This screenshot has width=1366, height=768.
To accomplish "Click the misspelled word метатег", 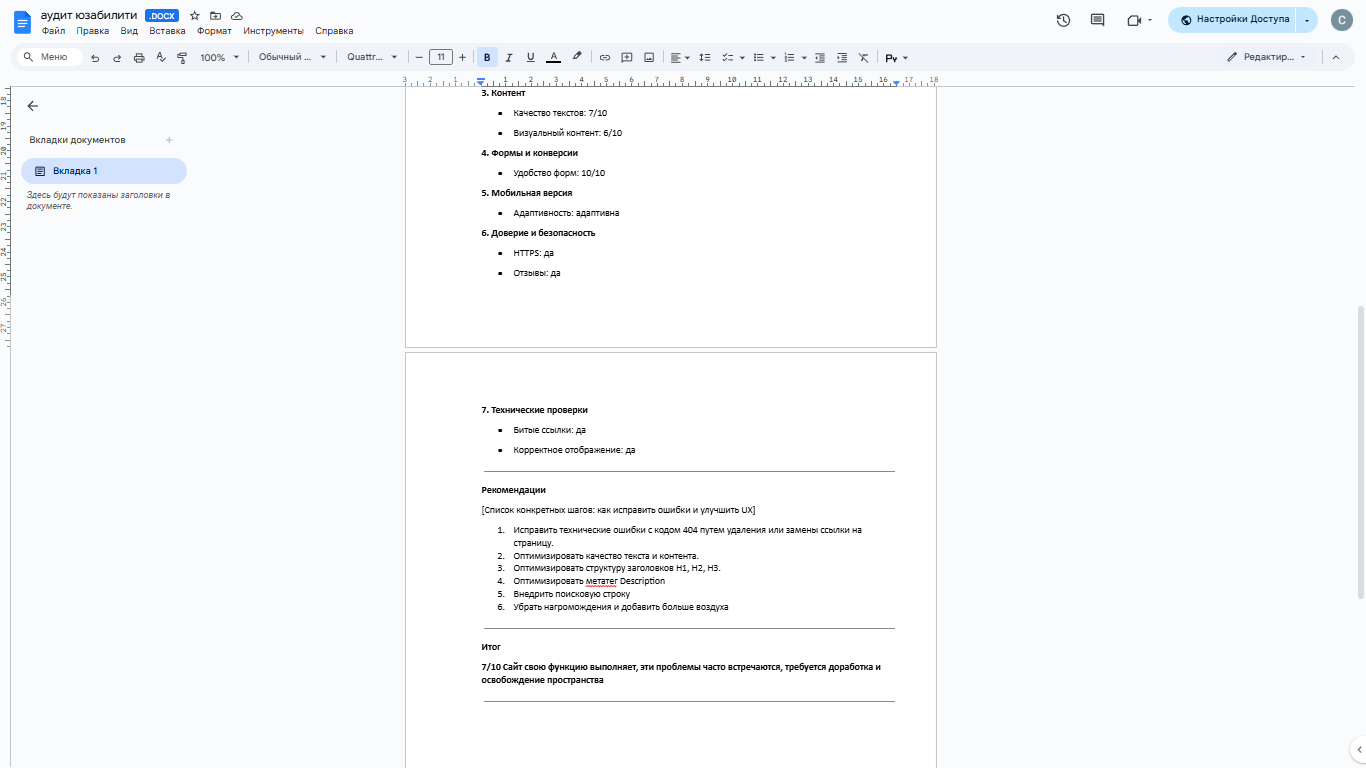I will 601,581.
